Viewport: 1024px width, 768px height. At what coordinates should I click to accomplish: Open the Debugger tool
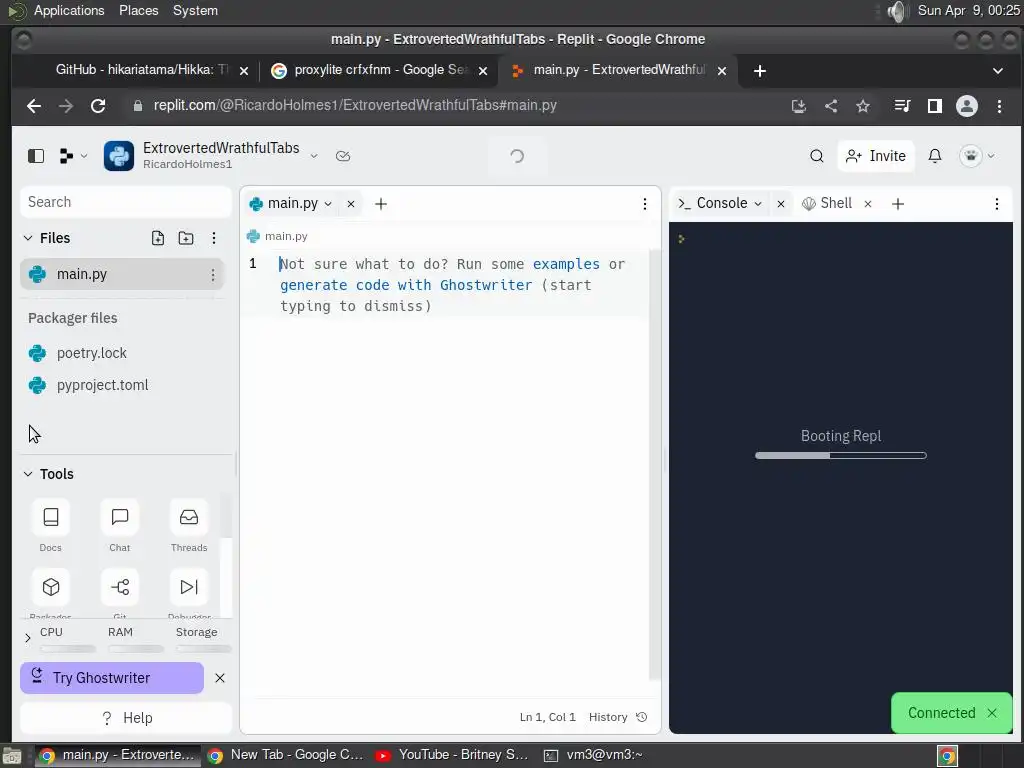[189, 587]
